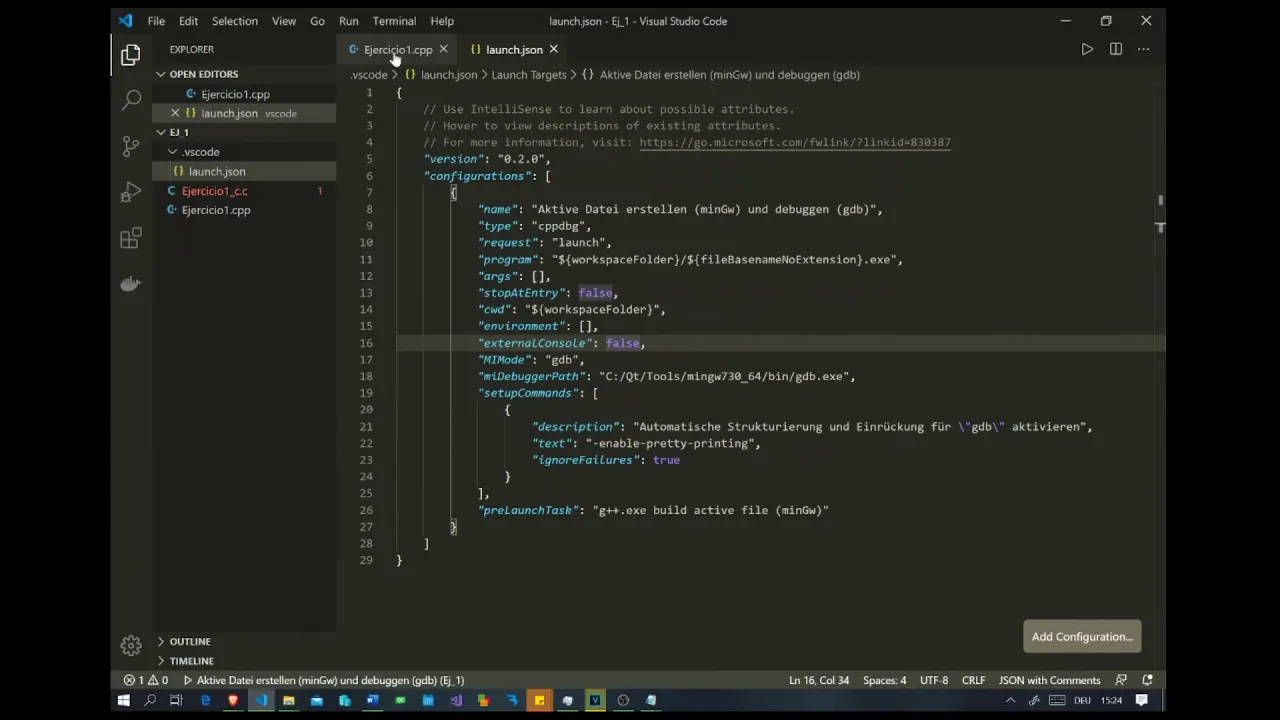Open the Windows Start menu
Viewport: 1280px width, 720px height.
(x=123, y=700)
